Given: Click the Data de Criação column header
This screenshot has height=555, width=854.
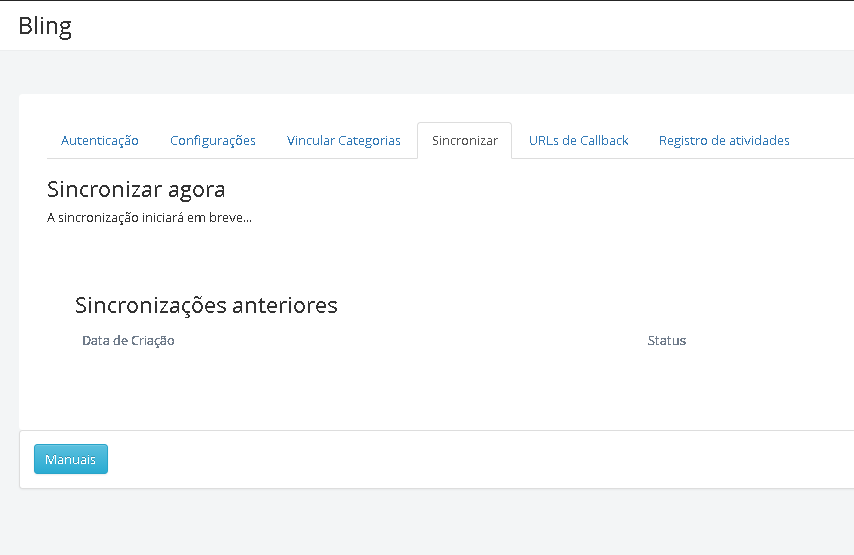Looking at the screenshot, I should pos(128,340).
